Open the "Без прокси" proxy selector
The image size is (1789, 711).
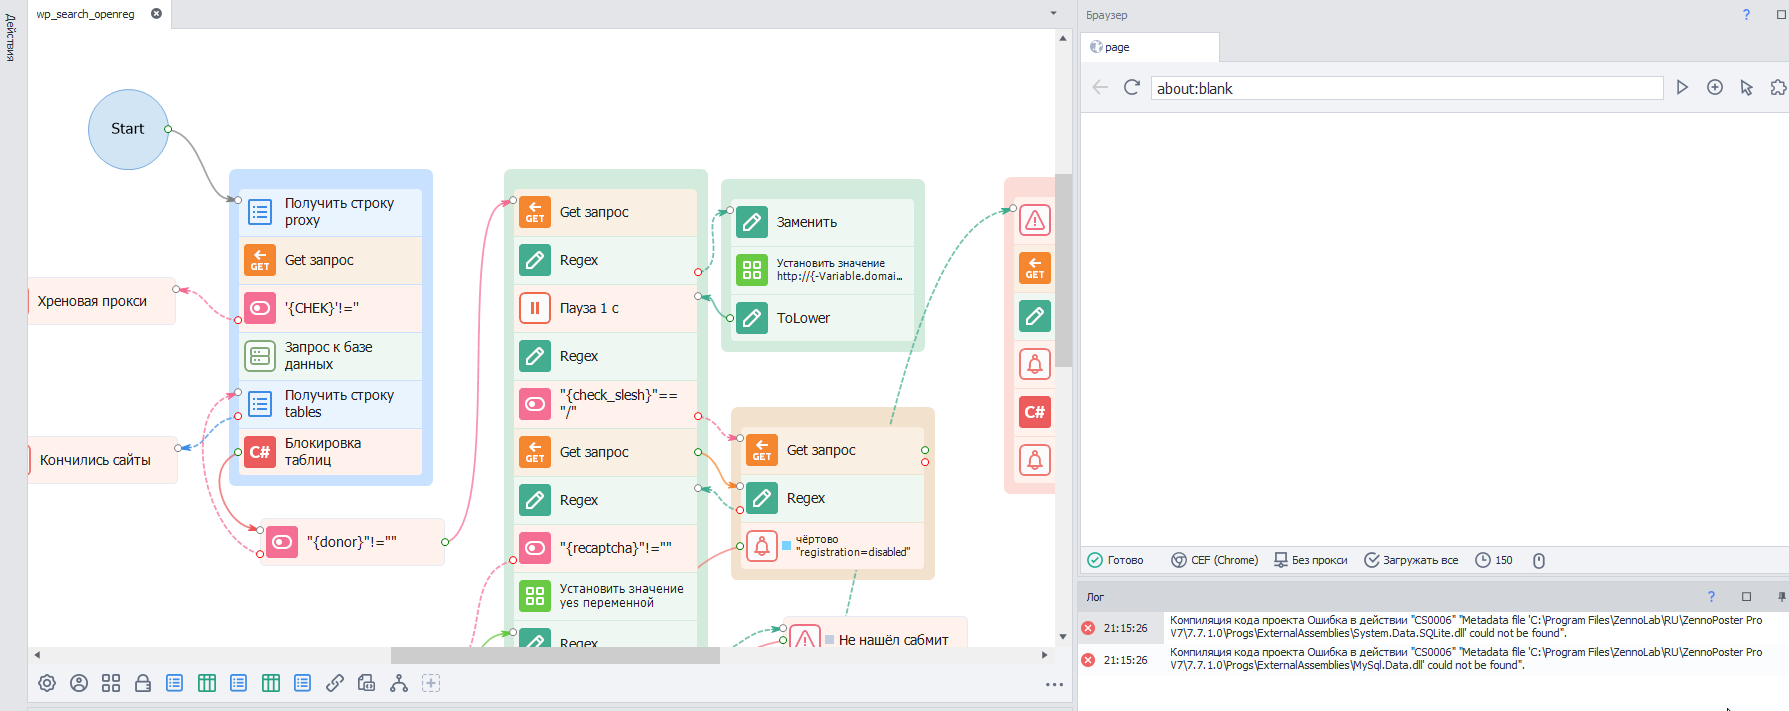coord(1311,561)
